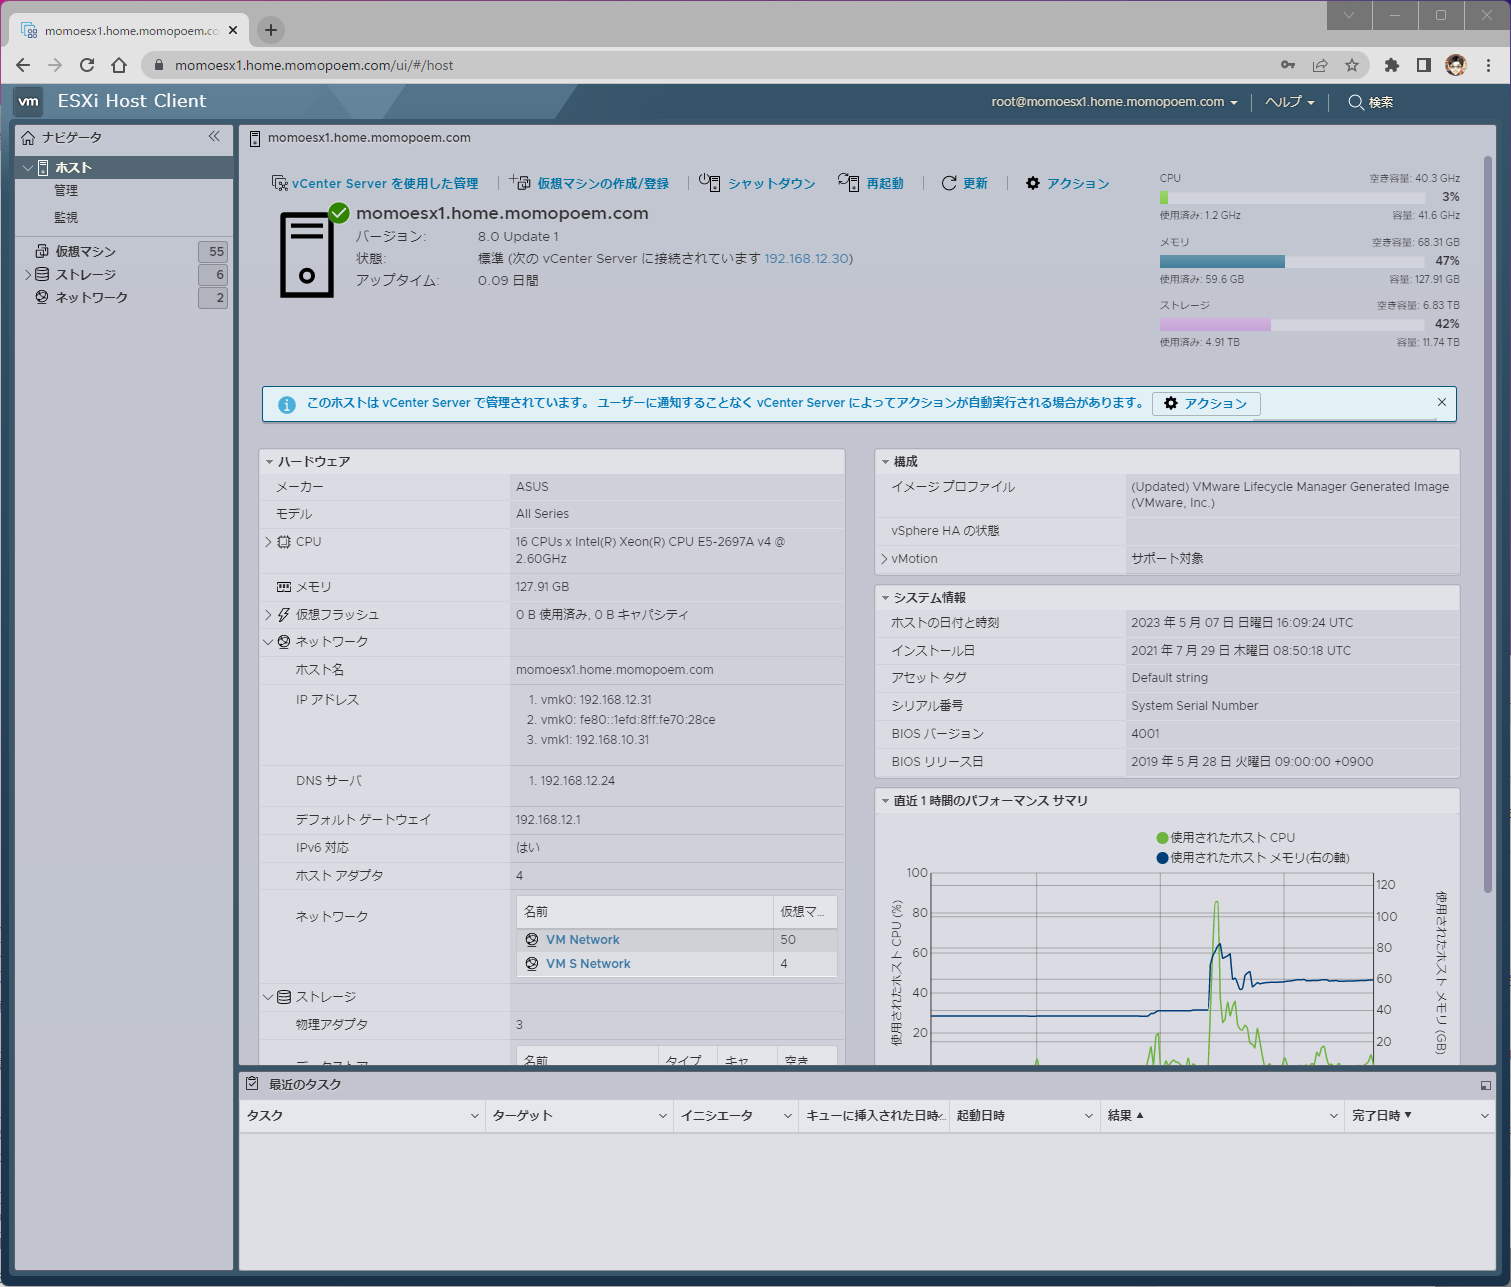Image resolution: width=1511 pixels, height=1287 pixels.
Task: Click the create/register VM icon
Action: (x=520, y=182)
